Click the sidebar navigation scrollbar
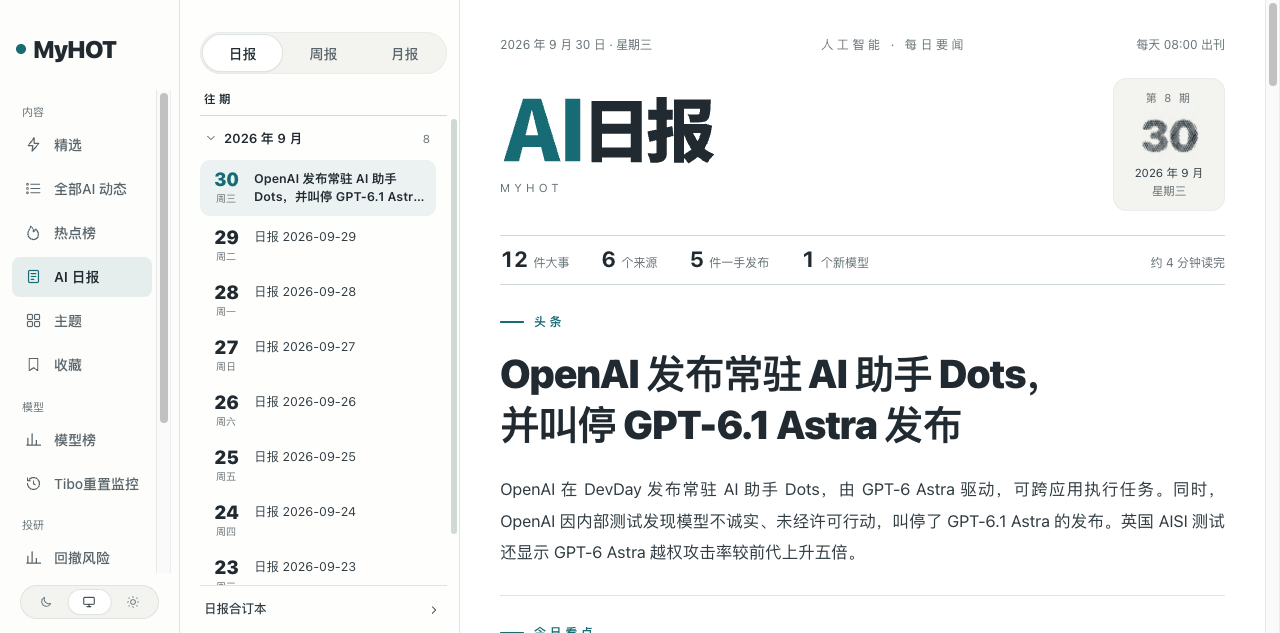The height and width of the screenshot is (633, 1280). coord(164,257)
